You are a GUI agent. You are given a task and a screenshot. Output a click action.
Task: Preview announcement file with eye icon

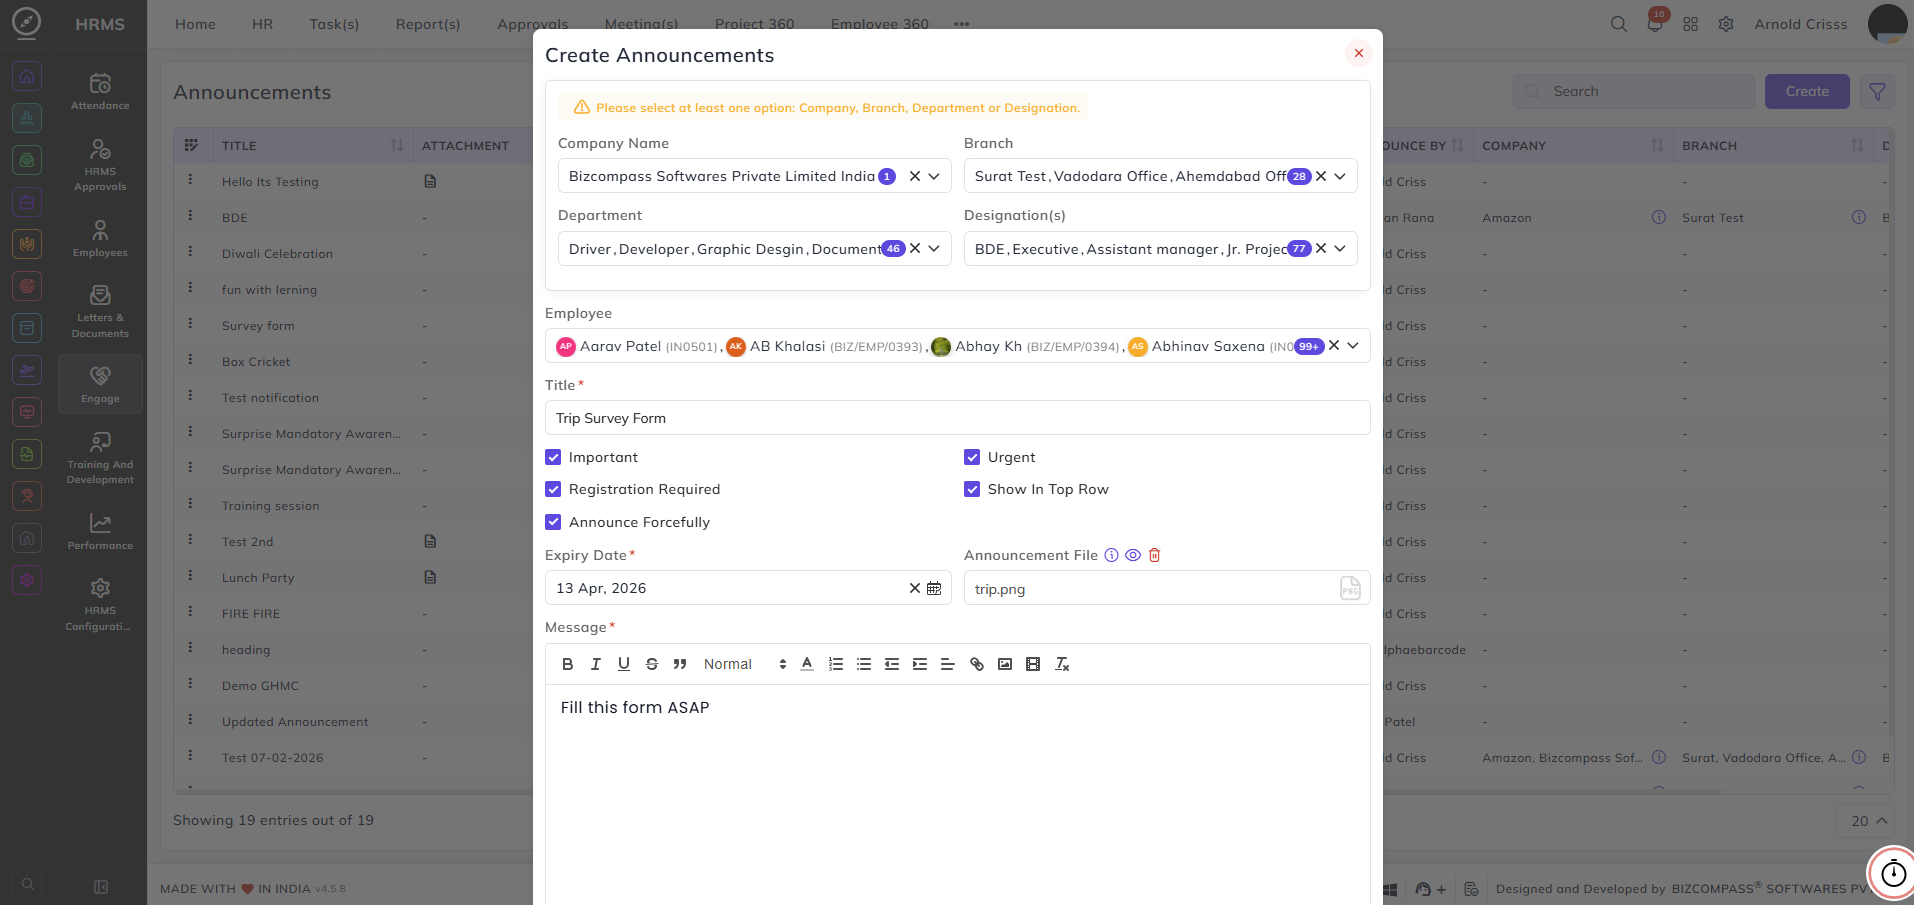pyautogui.click(x=1133, y=555)
